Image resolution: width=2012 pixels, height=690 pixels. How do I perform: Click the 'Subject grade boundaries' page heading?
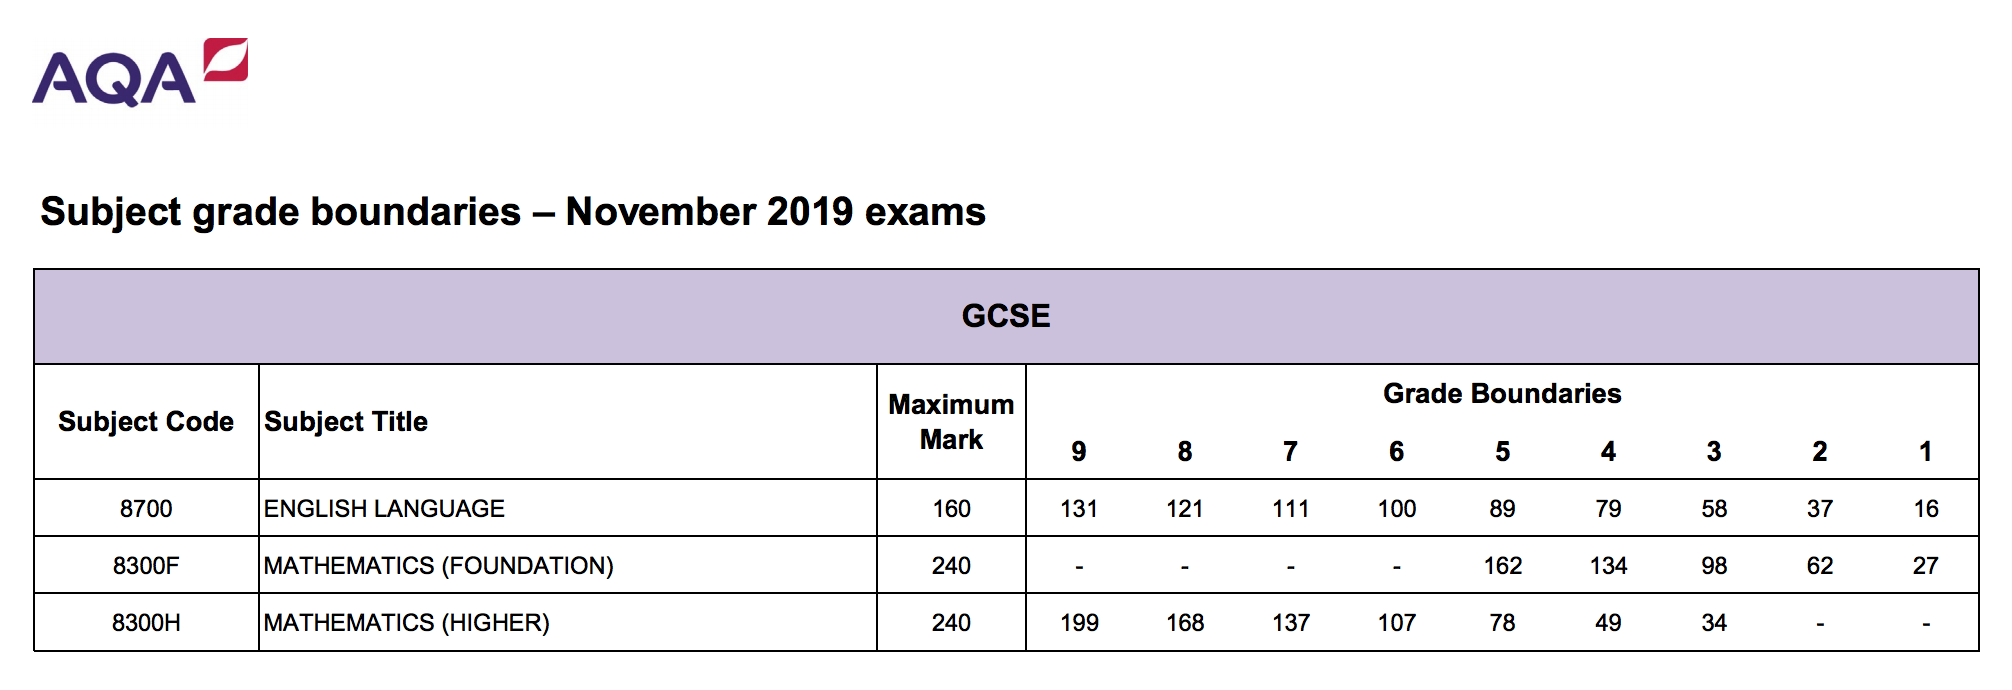click(x=512, y=212)
